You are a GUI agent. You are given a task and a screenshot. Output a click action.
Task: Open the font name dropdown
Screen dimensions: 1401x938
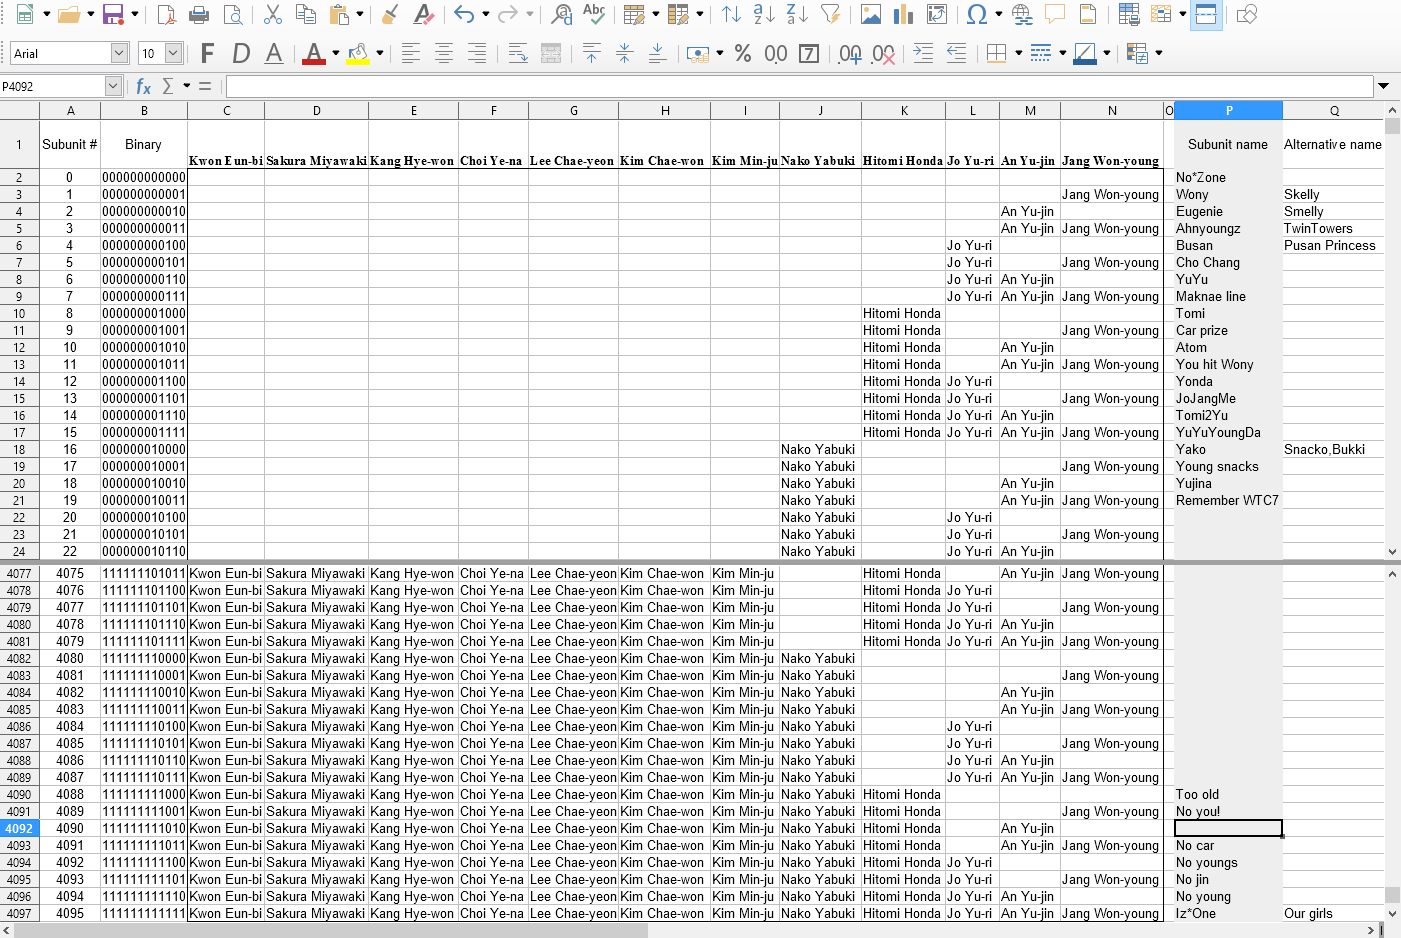click(119, 53)
